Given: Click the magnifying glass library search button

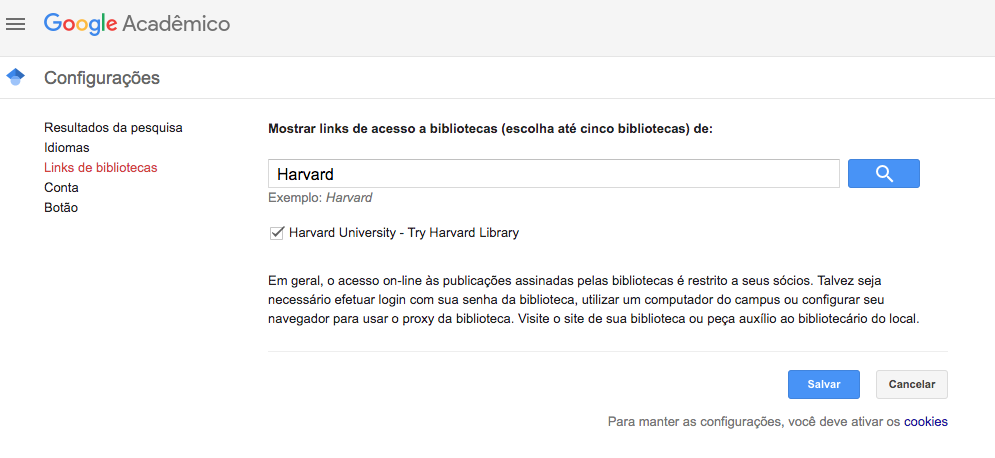Looking at the screenshot, I should [x=883, y=173].
